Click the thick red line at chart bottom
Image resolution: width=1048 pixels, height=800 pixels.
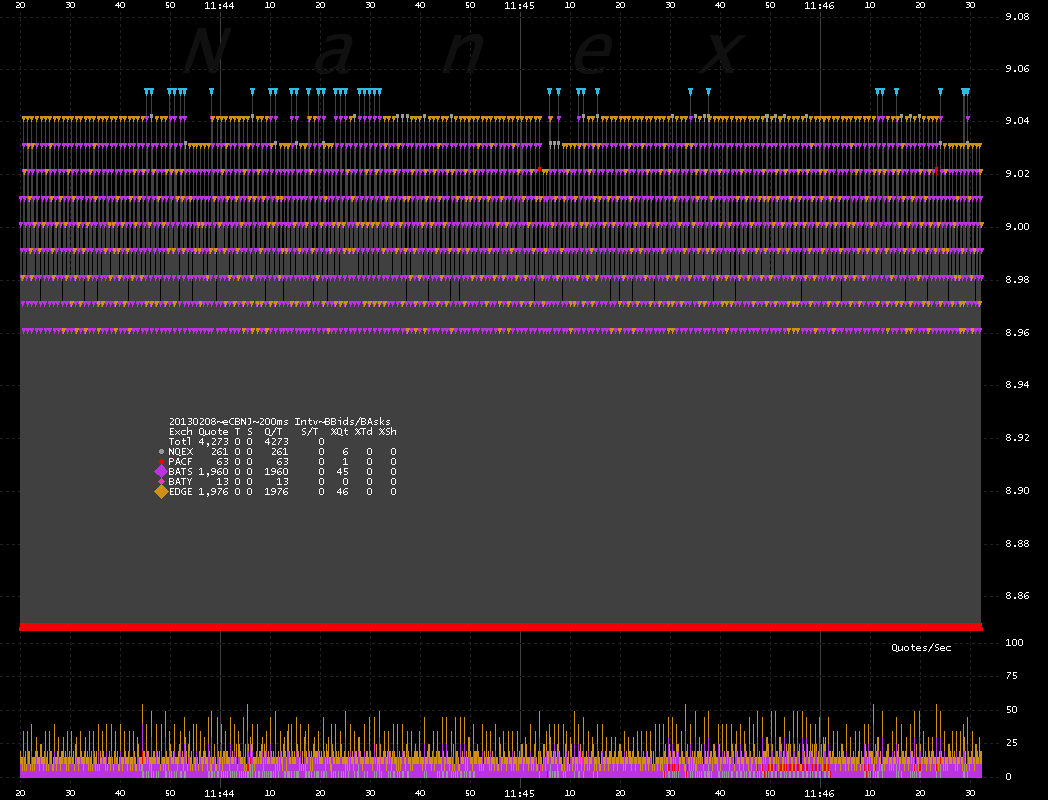point(501,627)
